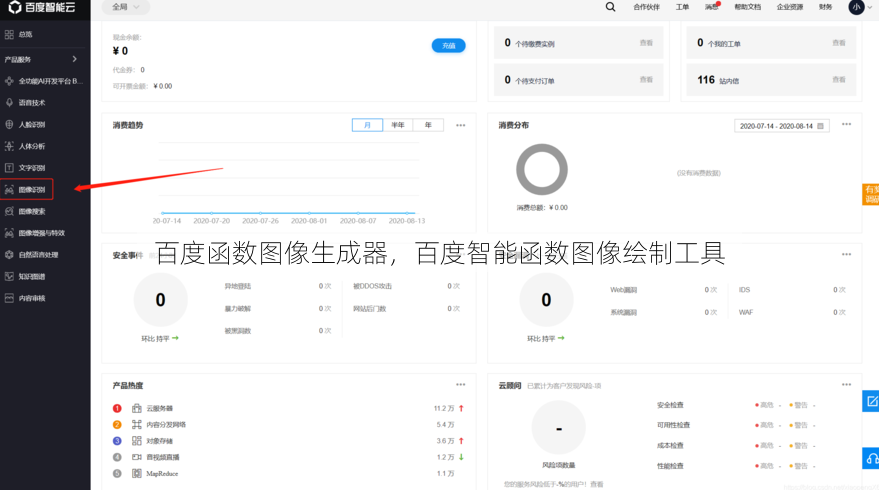The height and width of the screenshot is (490, 879).
Task: Click 可用性检查 row in 云顾问
Action: pyautogui.click(x=737, y=425)
